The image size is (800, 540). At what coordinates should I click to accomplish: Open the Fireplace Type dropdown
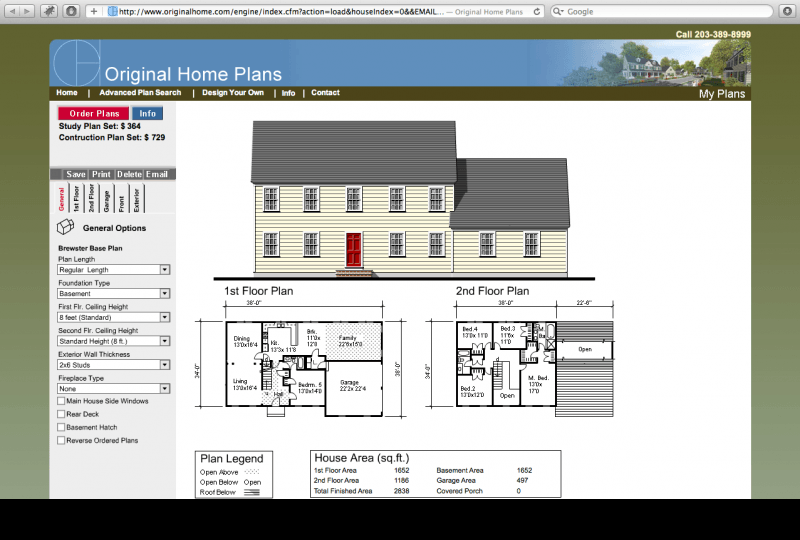coord(114,388)
